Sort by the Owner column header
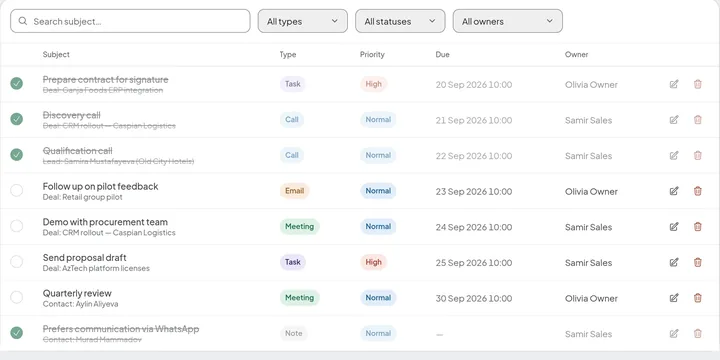720x360 pixels. (x=576, y=54)
